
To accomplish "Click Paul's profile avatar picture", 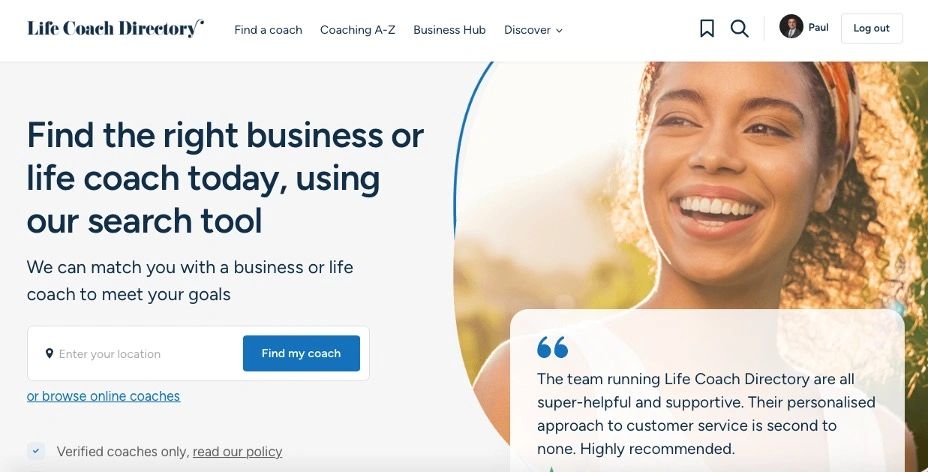I will 791,27.
